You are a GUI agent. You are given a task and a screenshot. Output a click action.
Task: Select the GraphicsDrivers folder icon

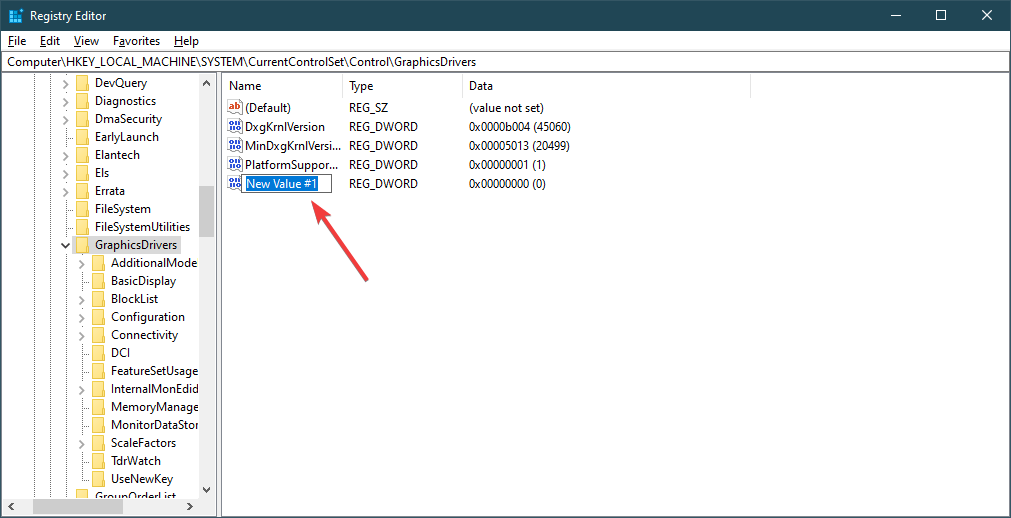pos(82,245)
